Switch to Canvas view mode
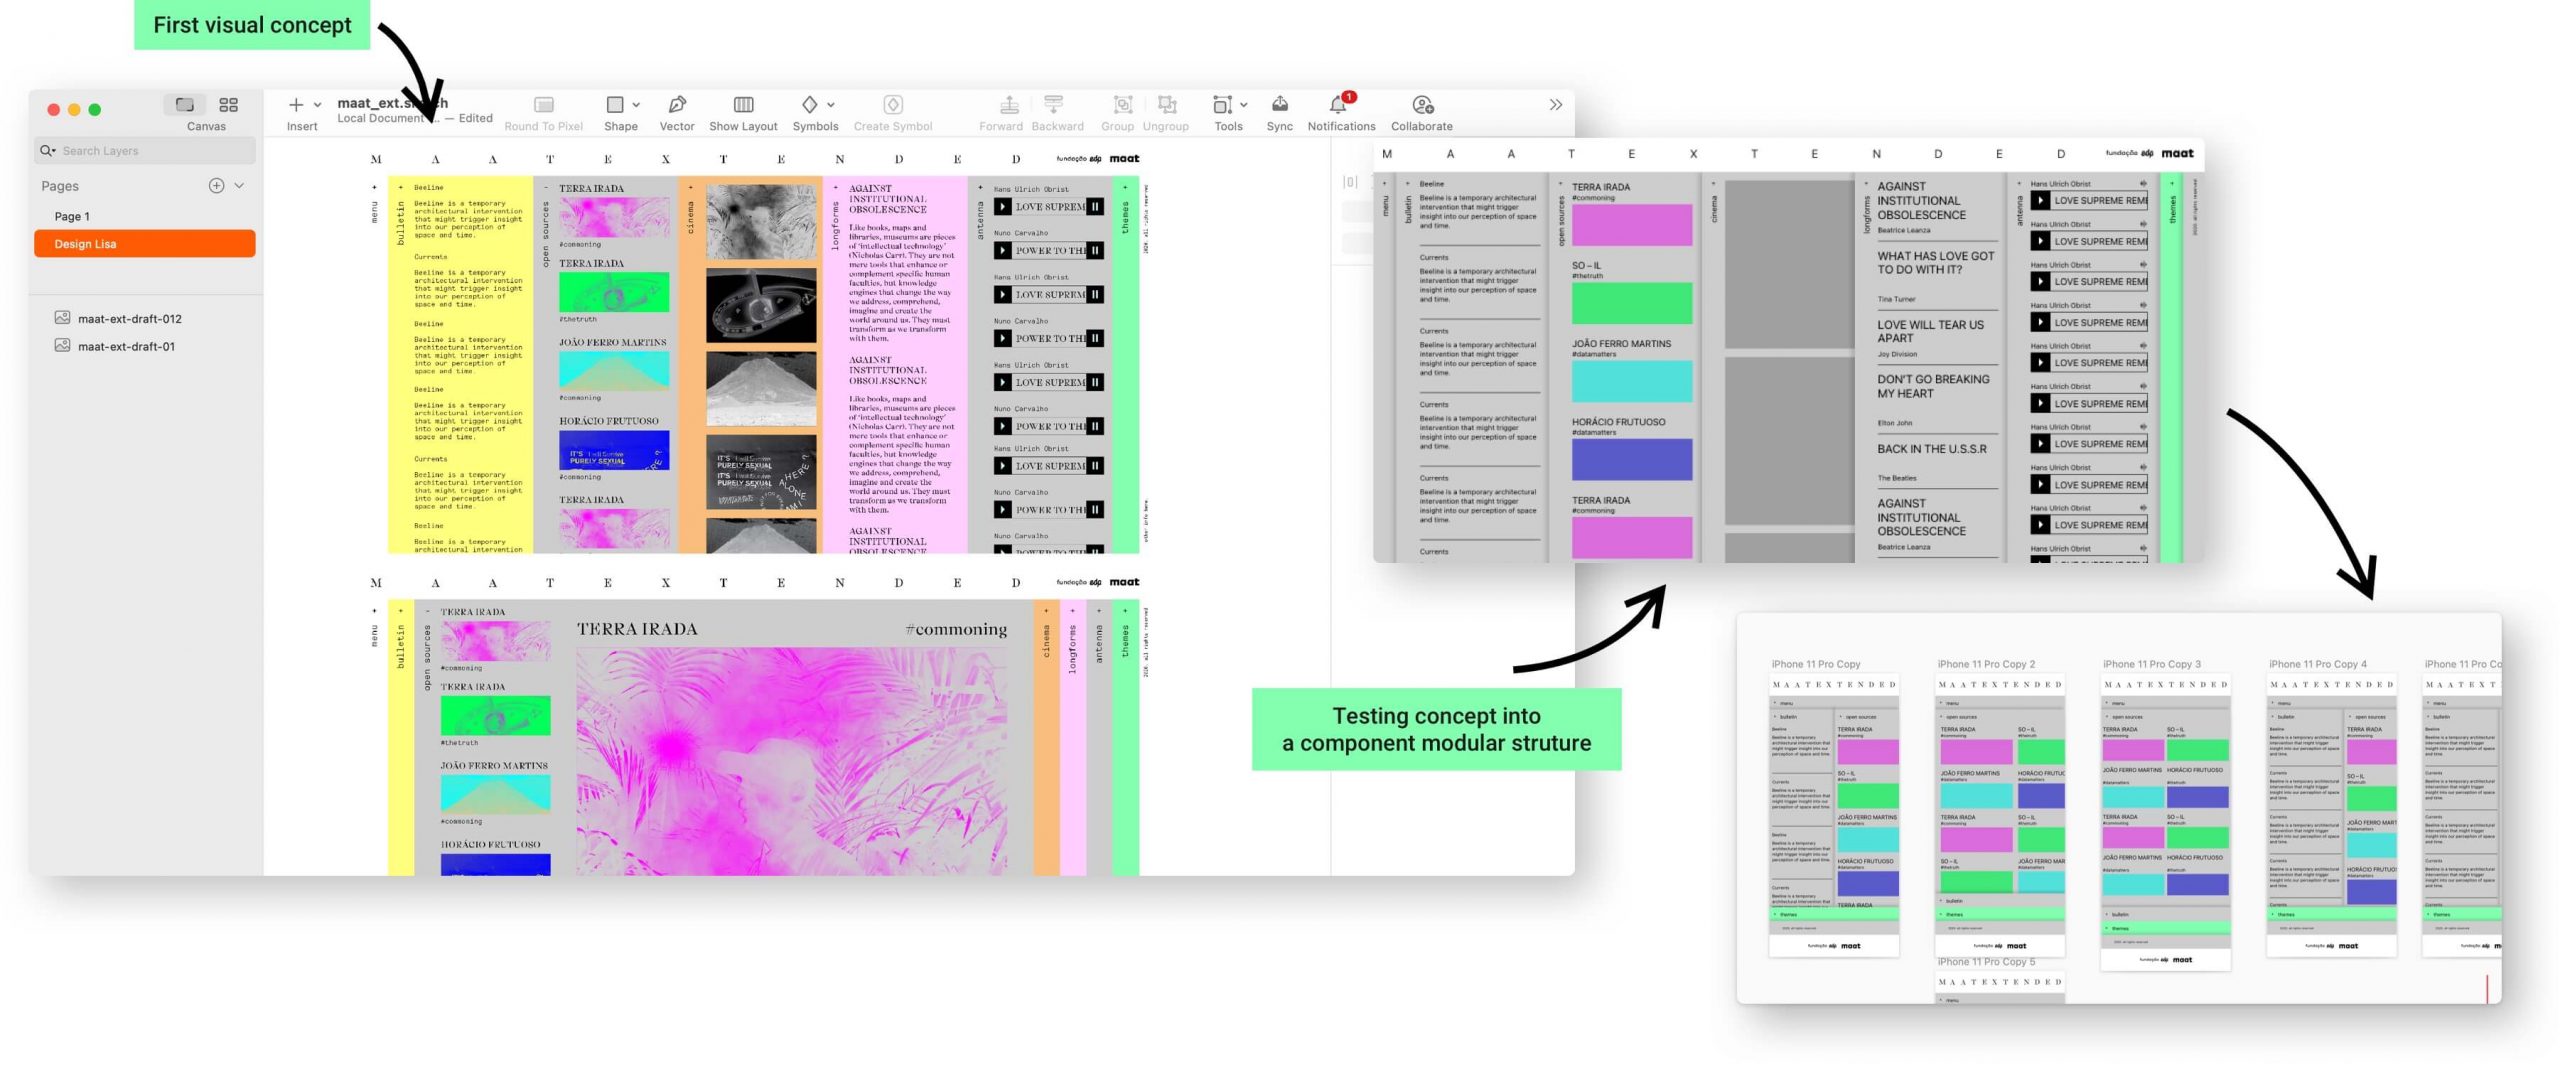Image resolution: width=2560 pixels, height=1072 pixels. pyautogui.click(x=185, y=105)
